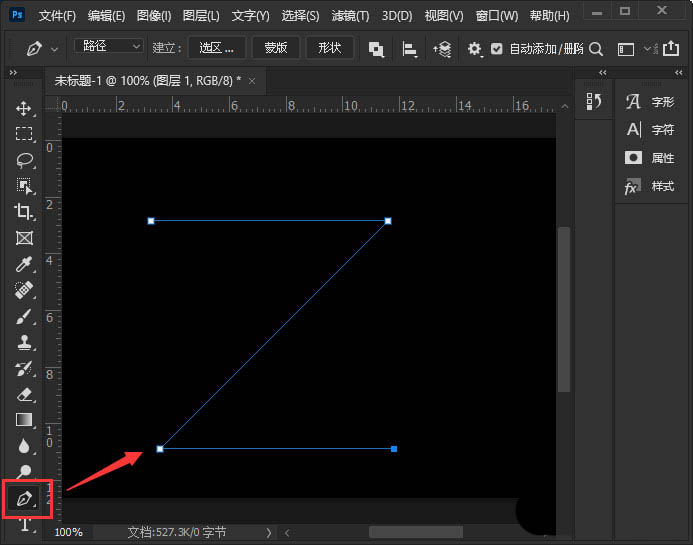Open the History panel icon
Viewport: 693px width, 545px height.
[x=594, y=102]
